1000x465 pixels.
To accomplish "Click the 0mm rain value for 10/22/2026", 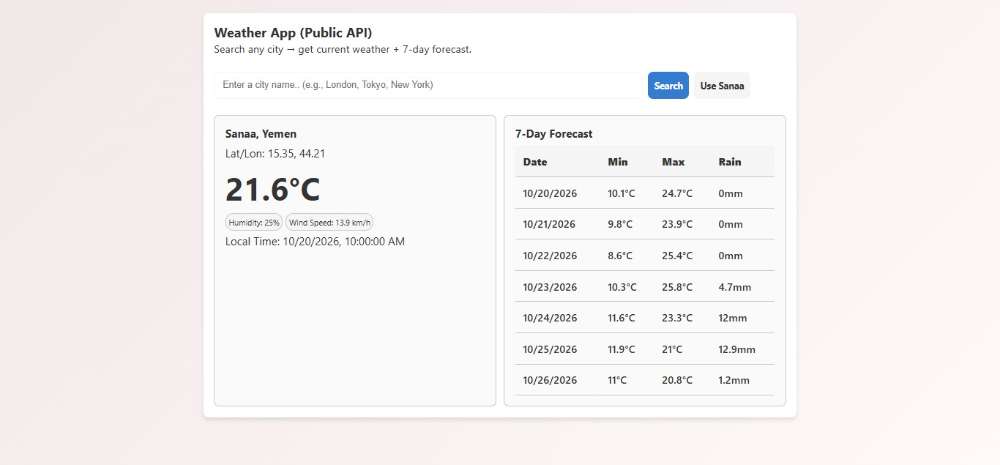I will tap(730, 256).
